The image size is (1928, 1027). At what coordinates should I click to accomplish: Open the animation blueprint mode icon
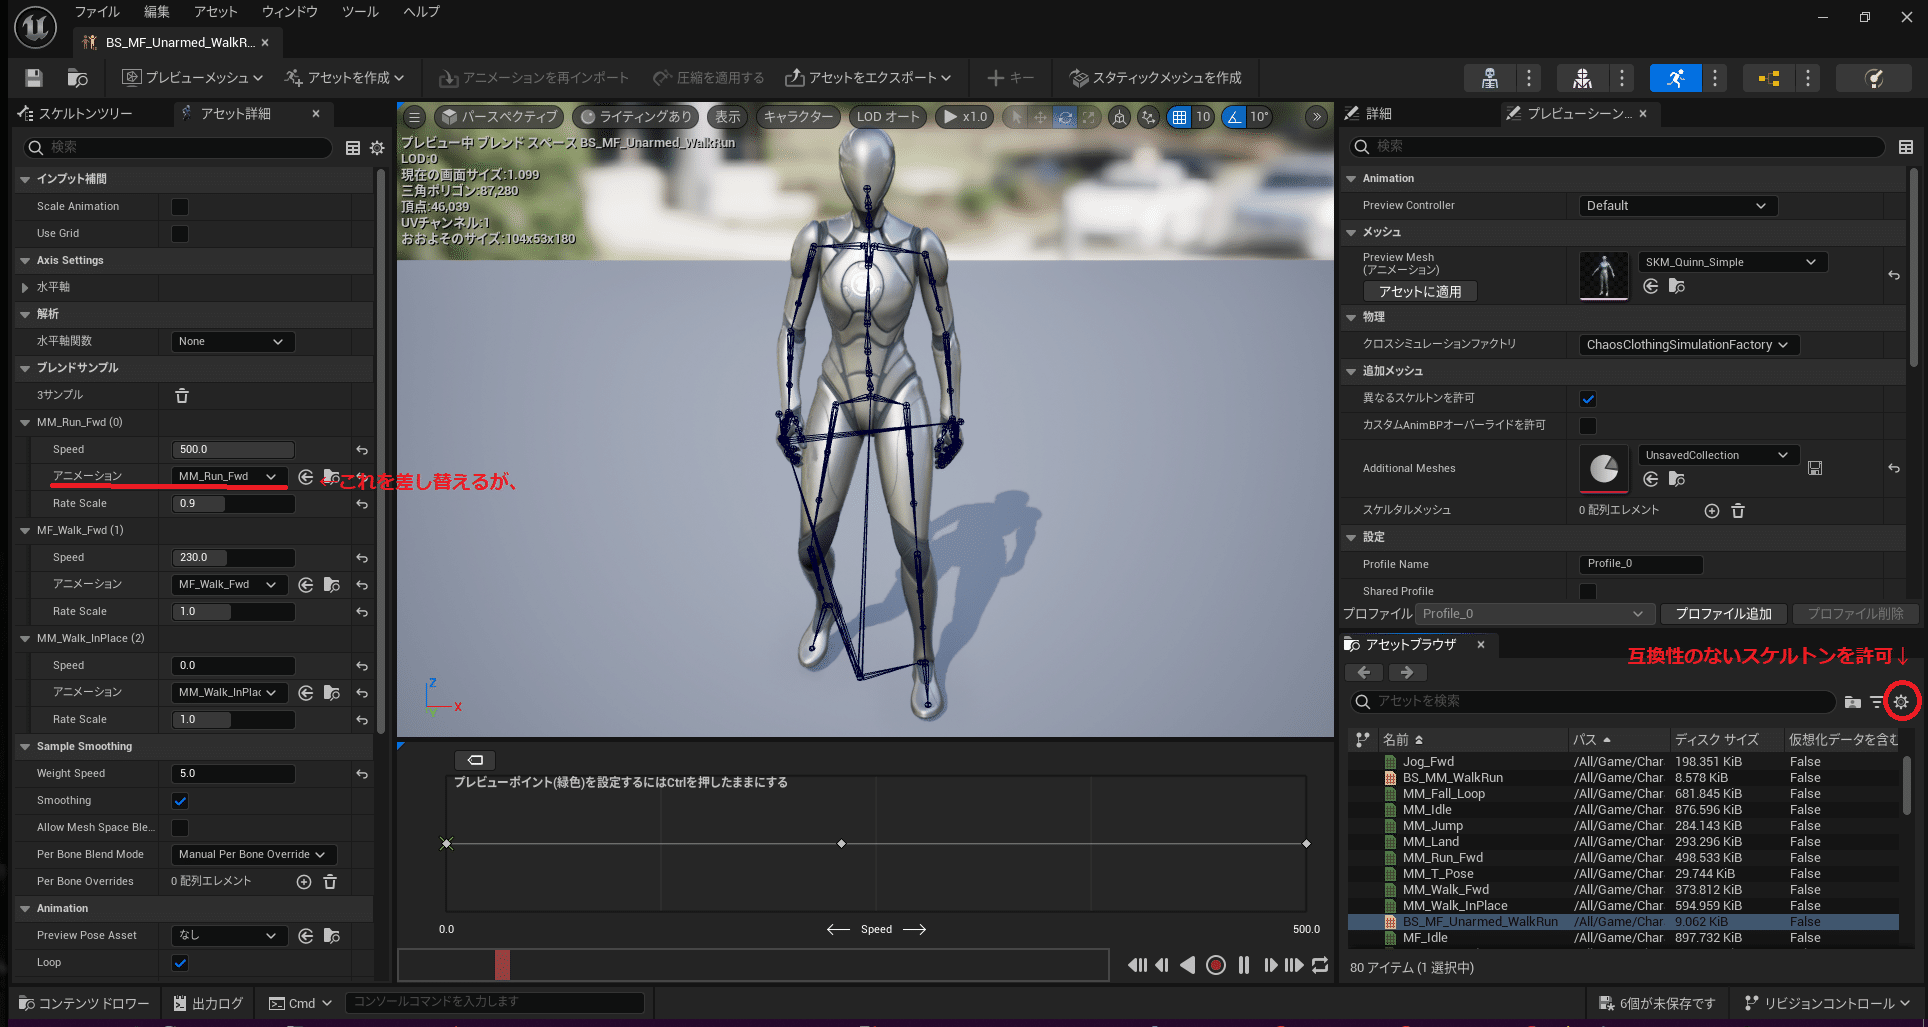1768,78
